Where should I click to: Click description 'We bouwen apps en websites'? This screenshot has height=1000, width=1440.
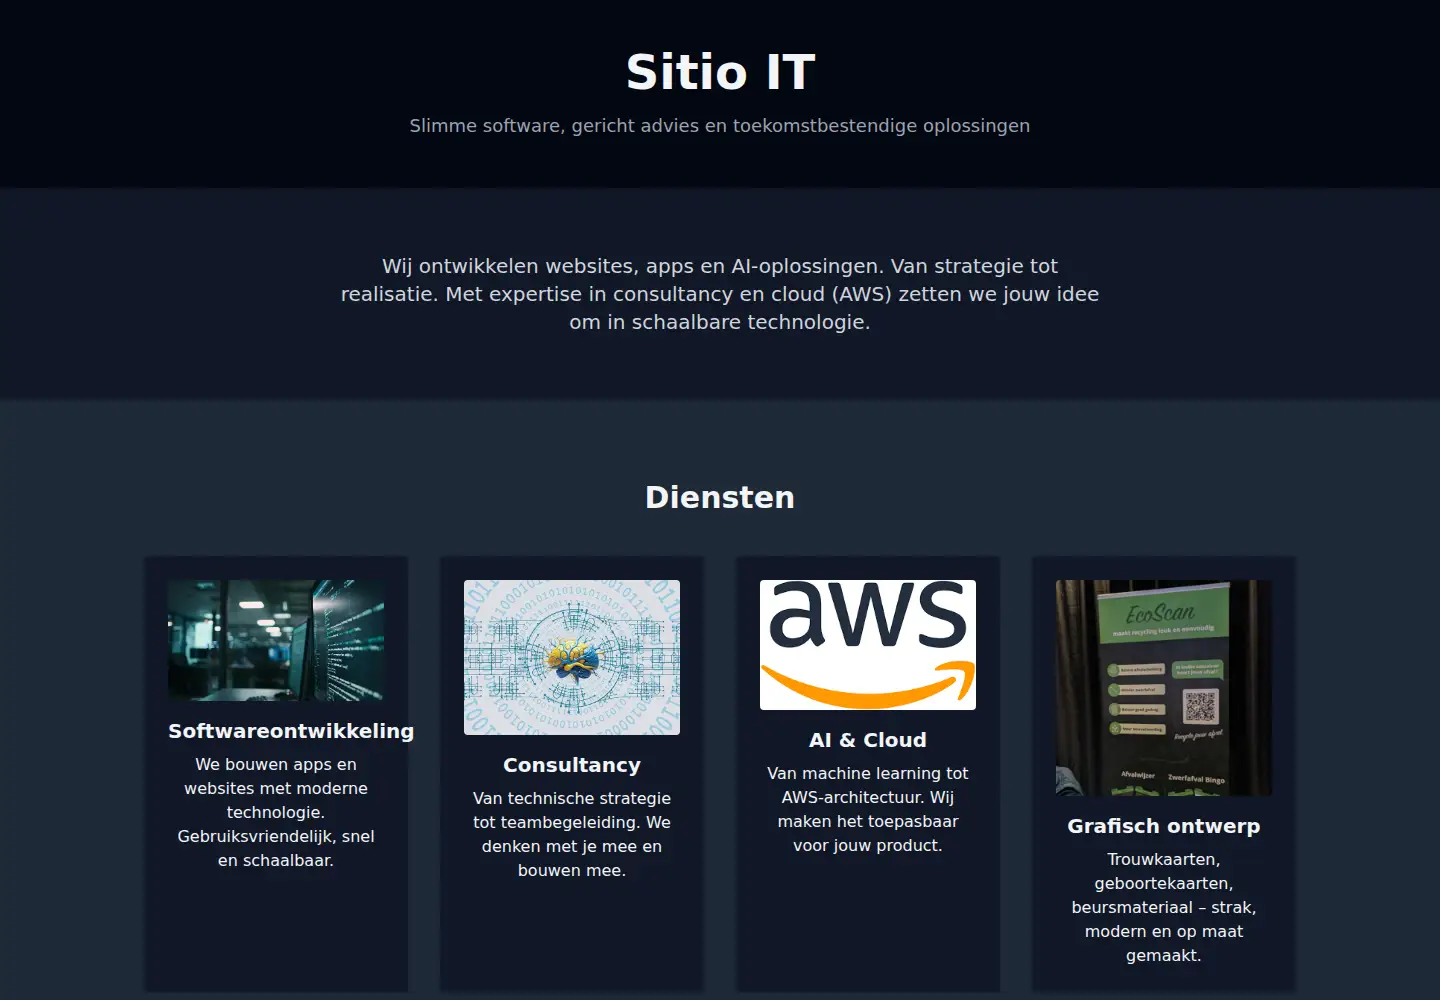pos(276,812)
